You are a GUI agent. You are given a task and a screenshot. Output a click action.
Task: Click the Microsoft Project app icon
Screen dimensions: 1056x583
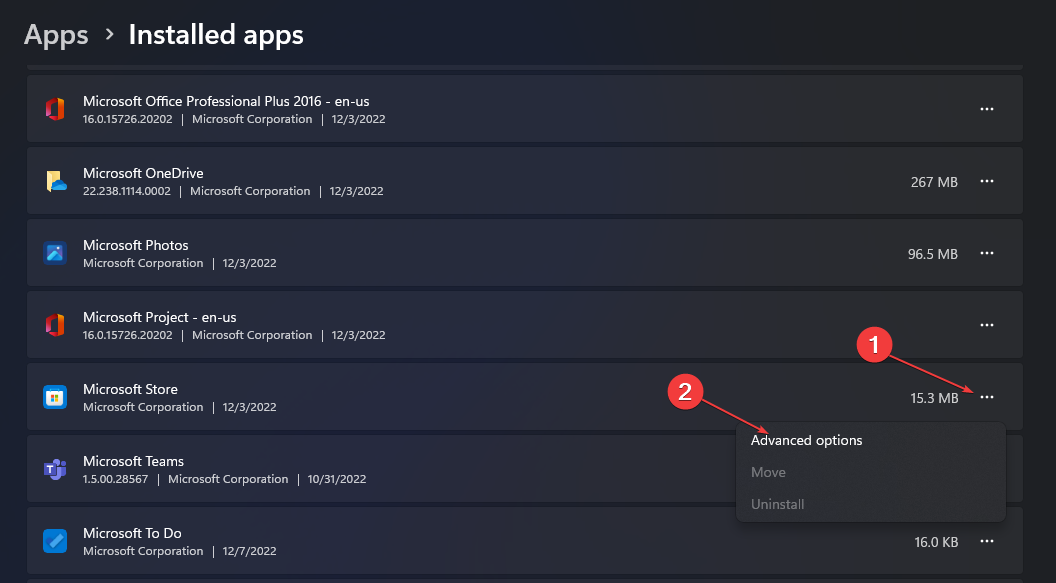tap(55, 325)
